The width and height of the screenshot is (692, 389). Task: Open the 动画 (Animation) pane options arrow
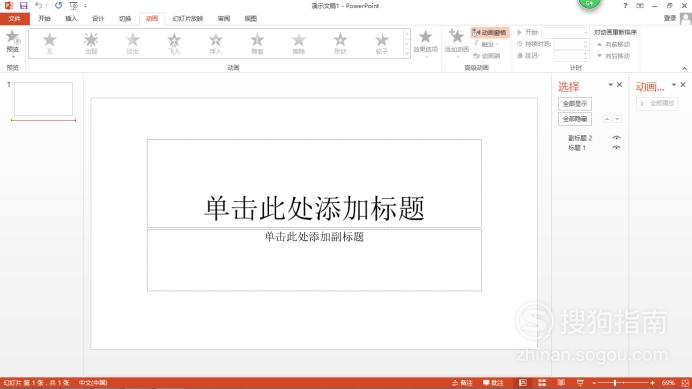tap(674, 84)
